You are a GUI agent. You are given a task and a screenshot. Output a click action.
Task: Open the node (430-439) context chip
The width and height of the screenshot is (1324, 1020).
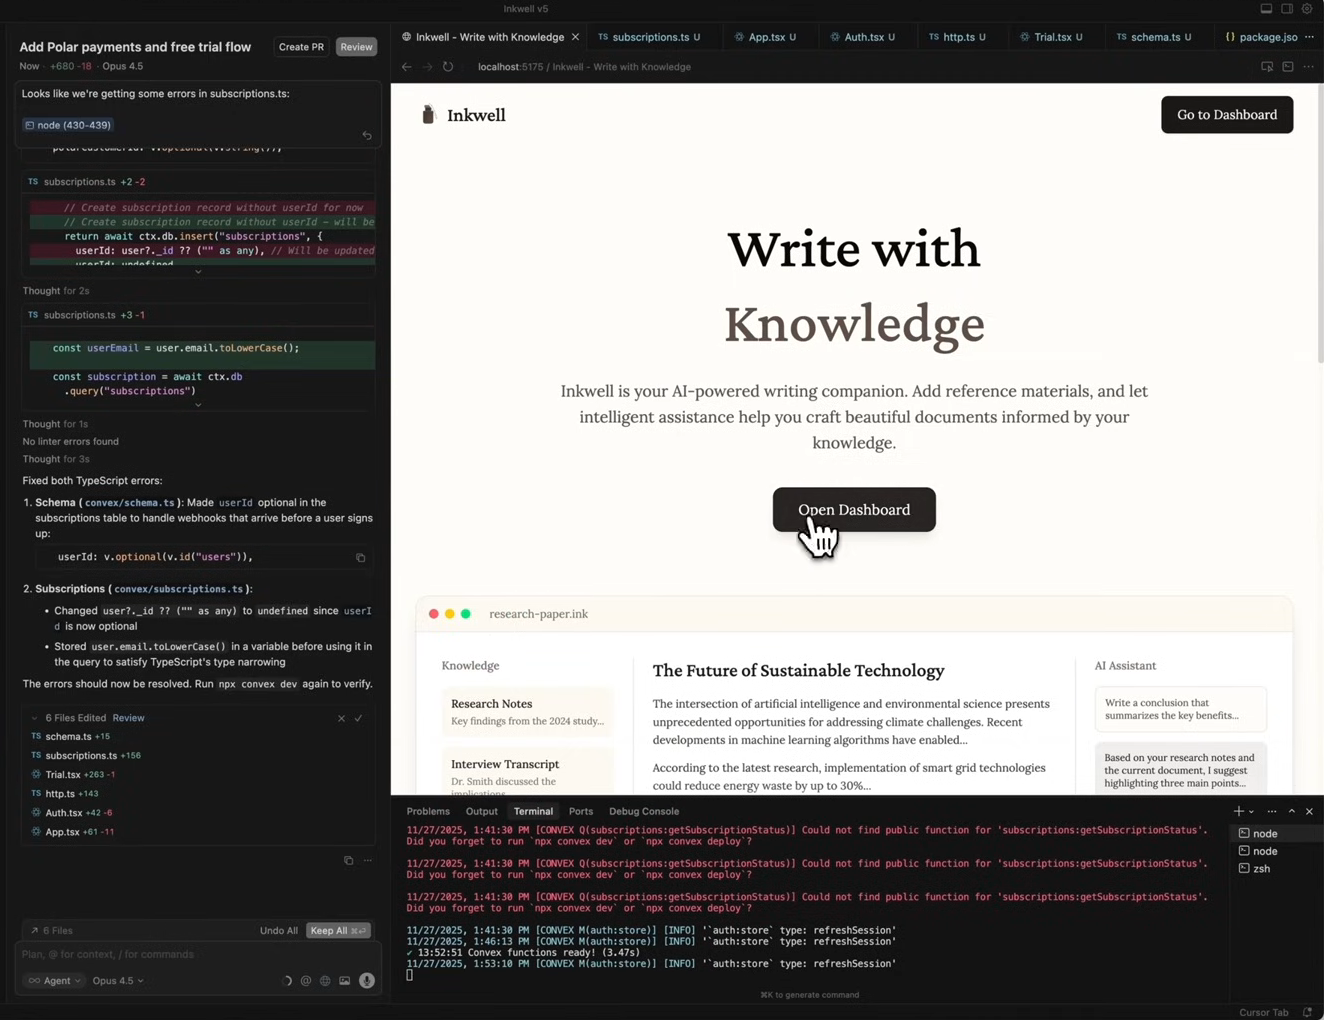(x=68, y=125)
